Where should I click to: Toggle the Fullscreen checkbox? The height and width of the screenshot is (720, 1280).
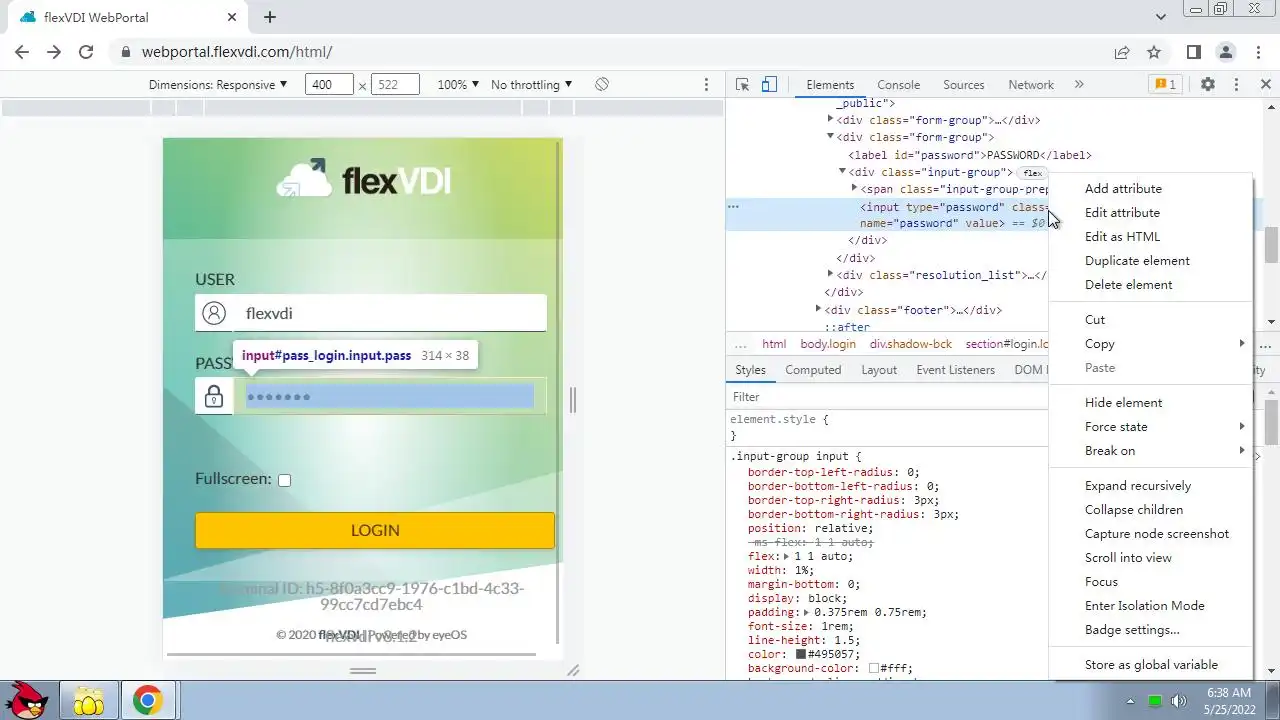pyautogui.click(x=284, y=480)
